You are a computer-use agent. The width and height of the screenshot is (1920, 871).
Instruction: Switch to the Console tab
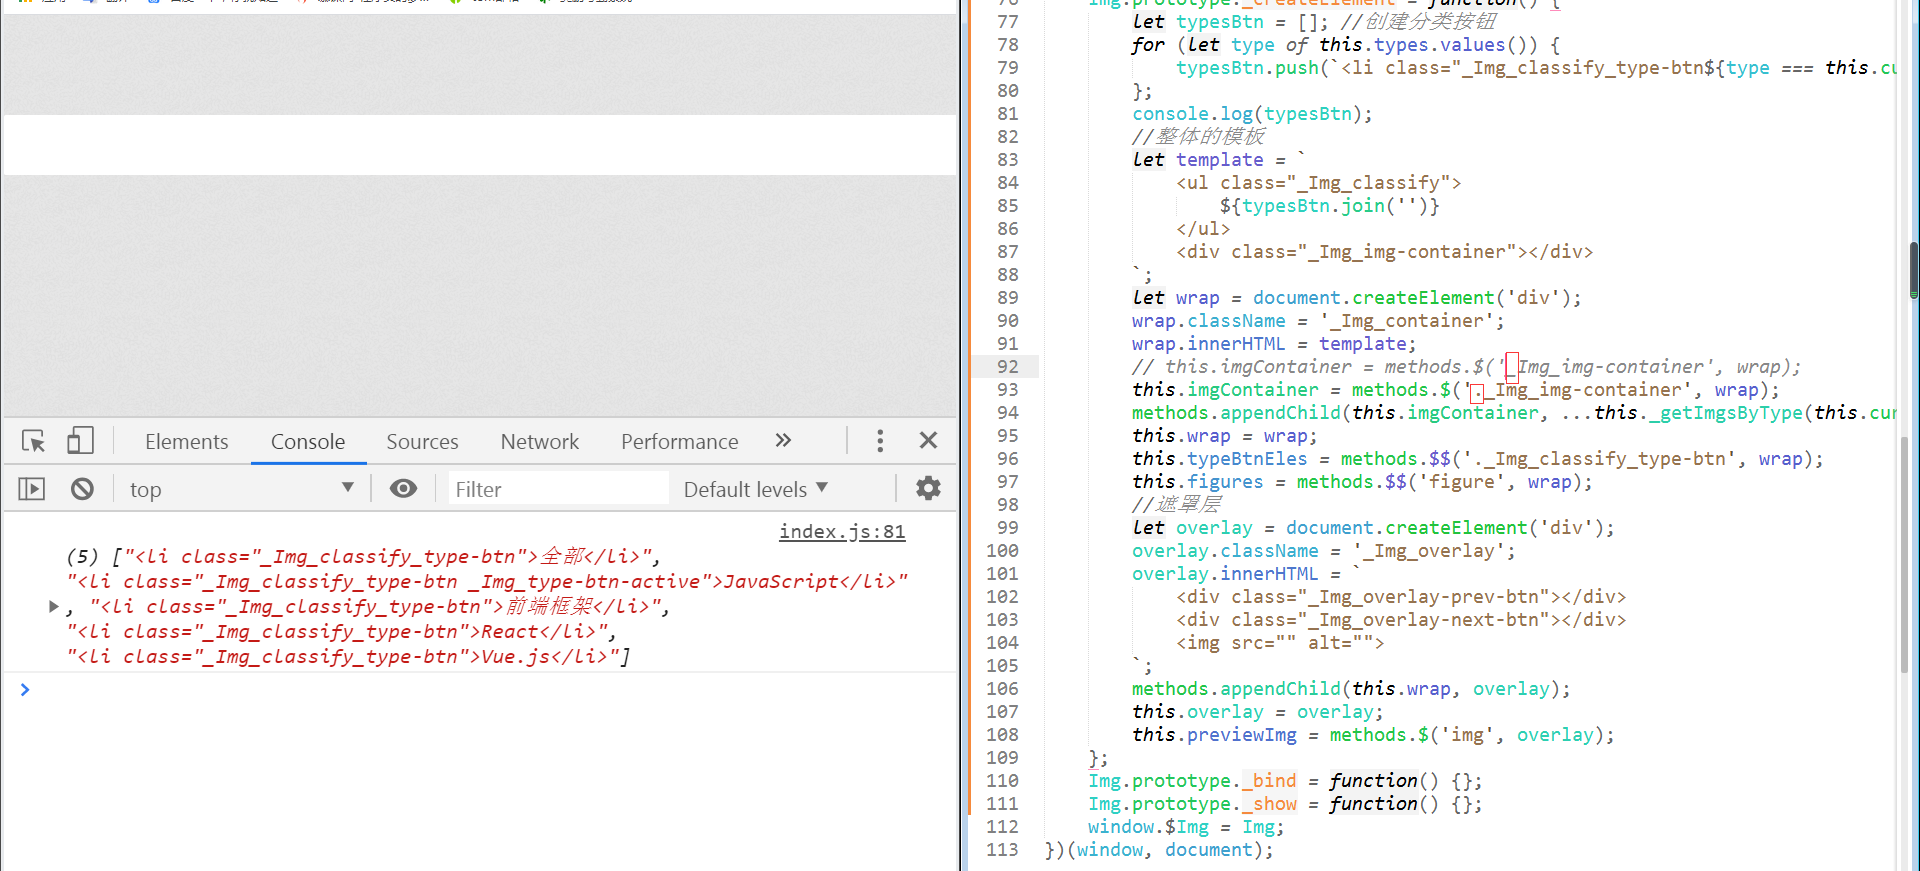[x=308, y=441]
